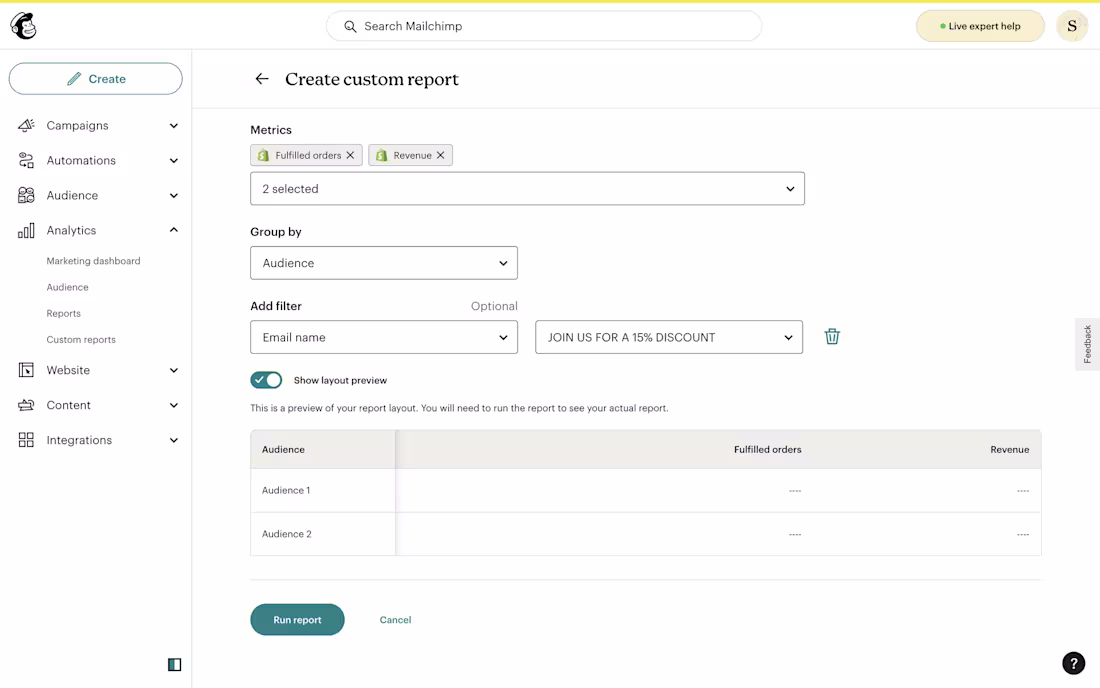Open the Audience people icon
Viewport: 1100px width, 688px height.
tap(26, 195)
